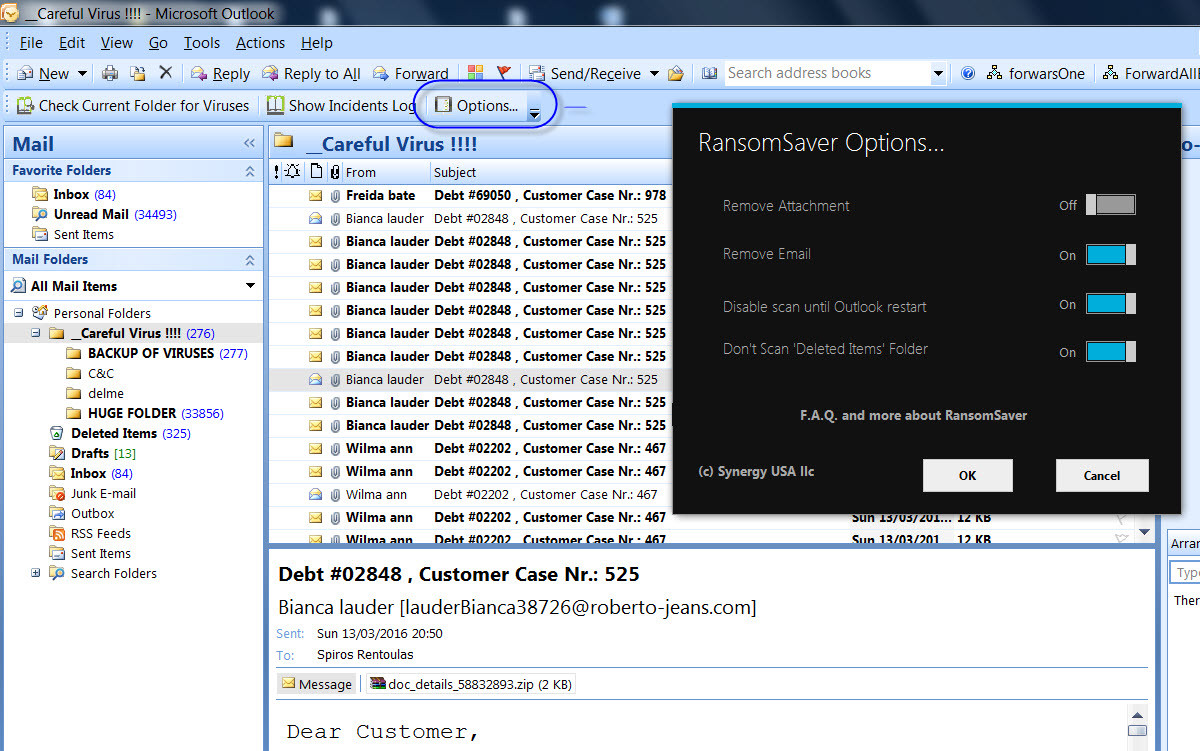Screen dimensions: 1200x751
Task: Open Send/Receive dropdown arrow
Action: tap(654, 73)
